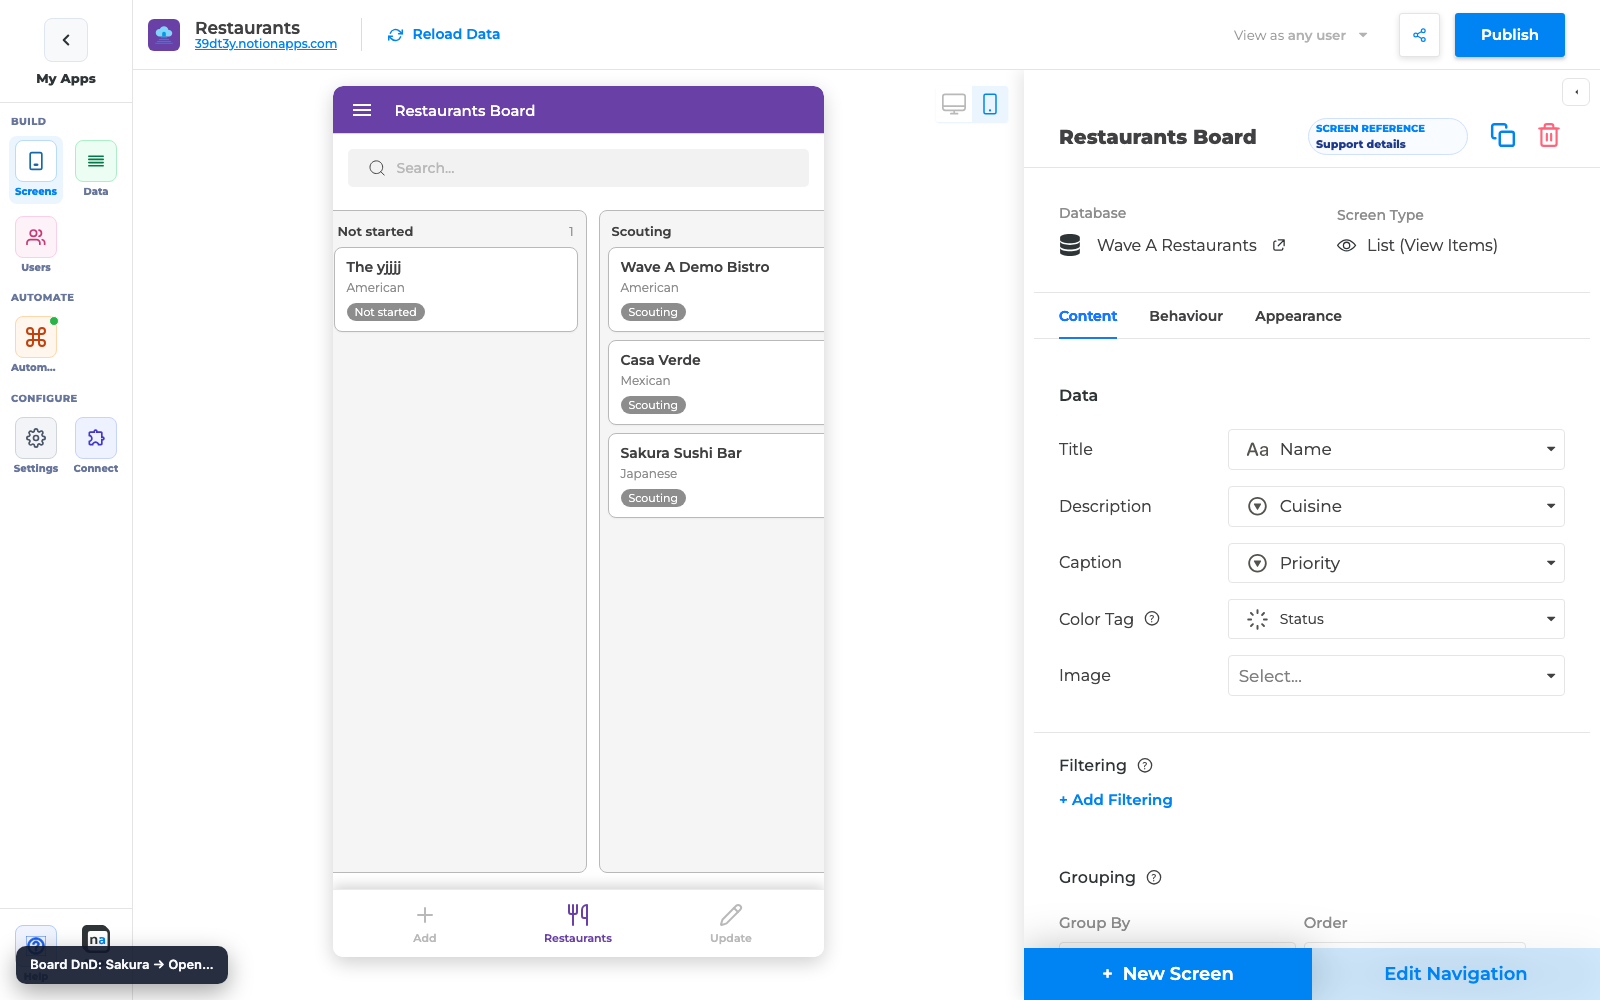Open the Casa Verde card

point(716,382)
